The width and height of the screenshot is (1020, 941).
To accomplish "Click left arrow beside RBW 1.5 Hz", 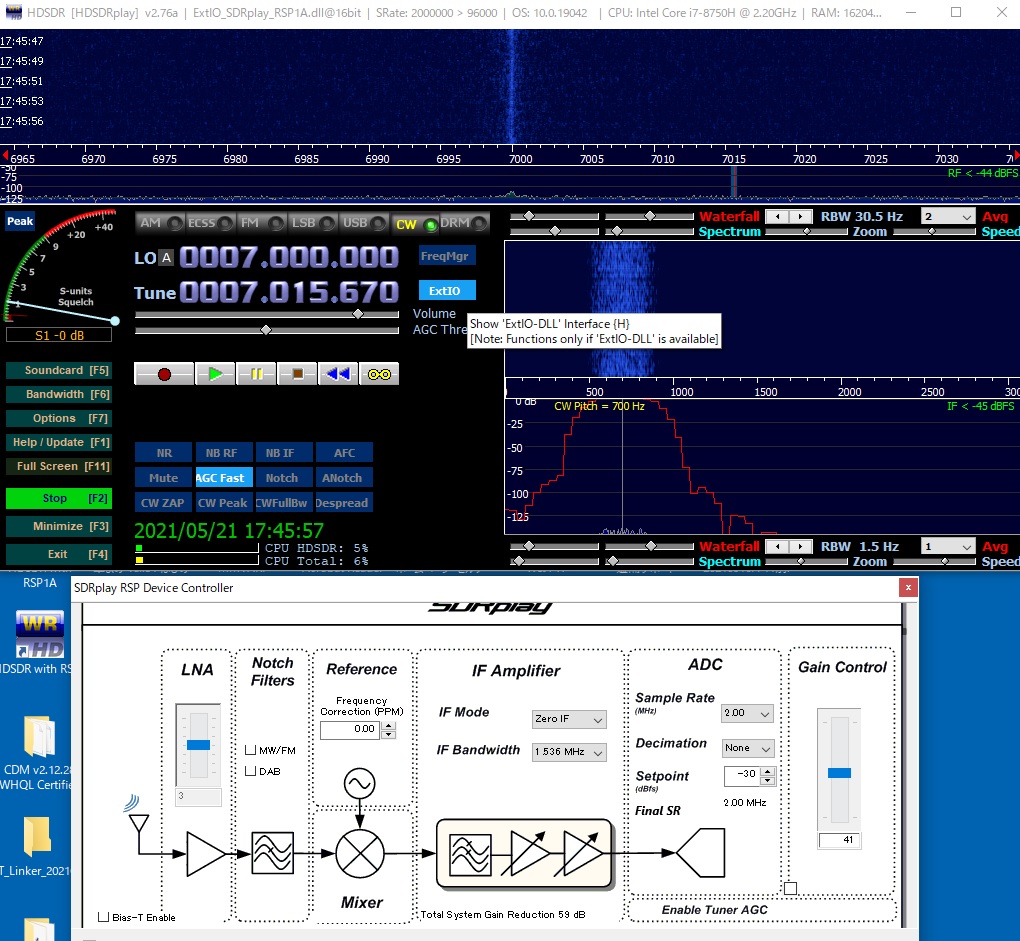I will tap(778, 546).
